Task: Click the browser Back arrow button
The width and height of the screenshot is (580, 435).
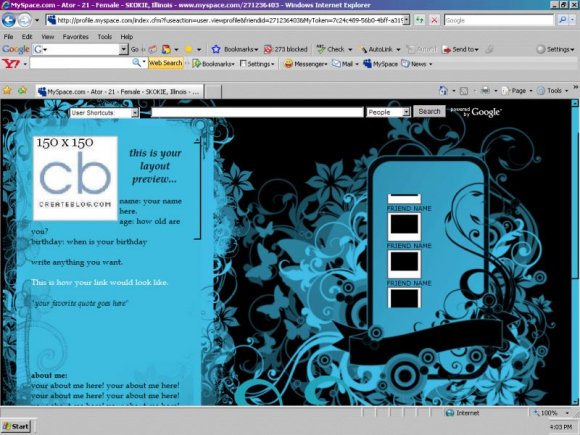Action: coord(9,20)
